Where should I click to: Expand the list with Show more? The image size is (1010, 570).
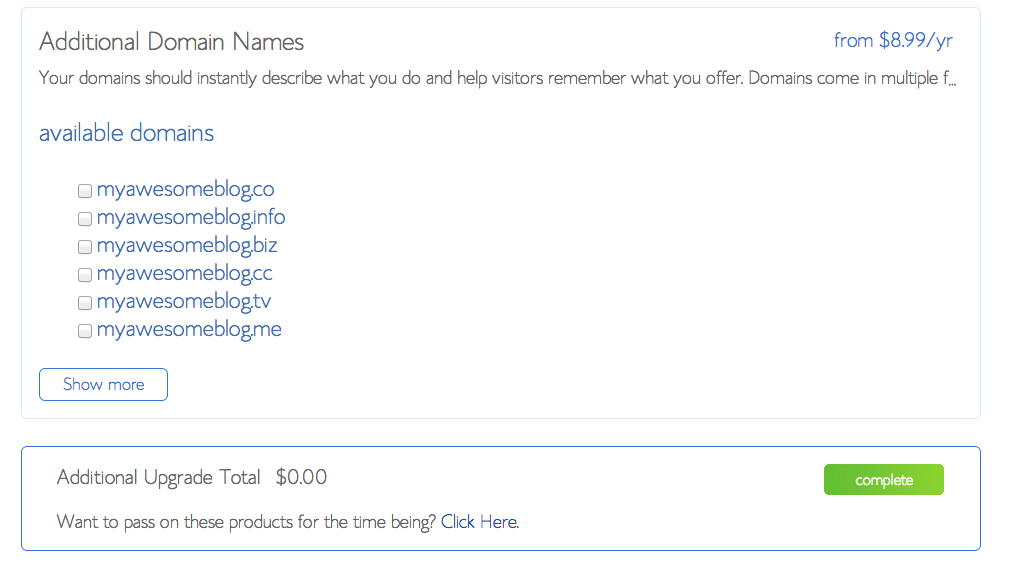coord(103,385)
